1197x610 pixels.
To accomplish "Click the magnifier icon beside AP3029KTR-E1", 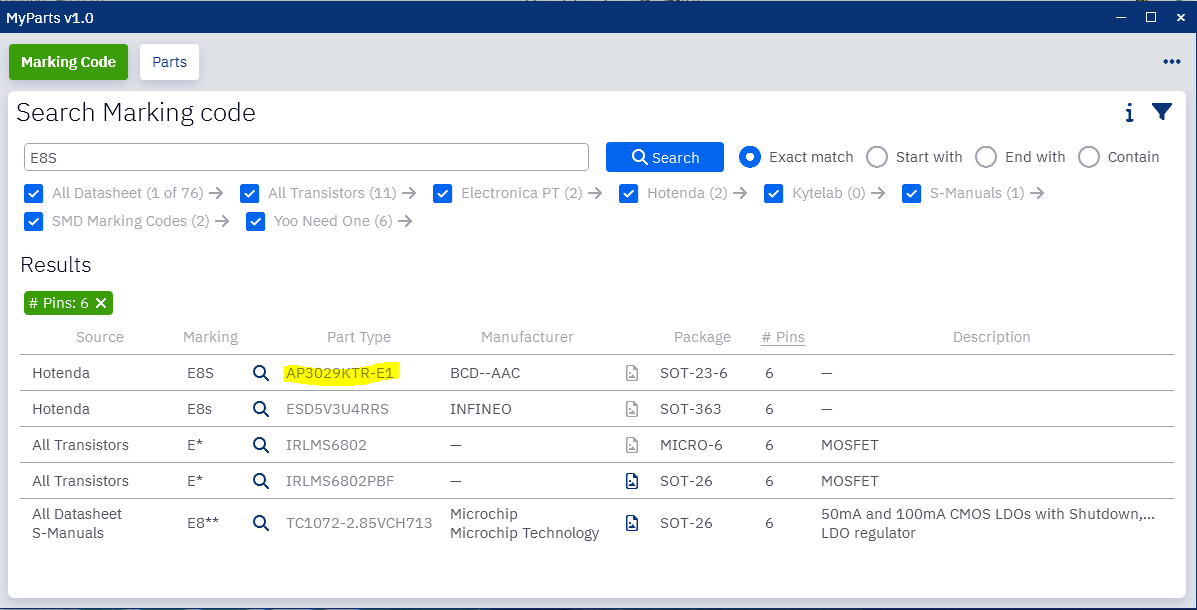I will pyautogui.click(x=261, y=373).
